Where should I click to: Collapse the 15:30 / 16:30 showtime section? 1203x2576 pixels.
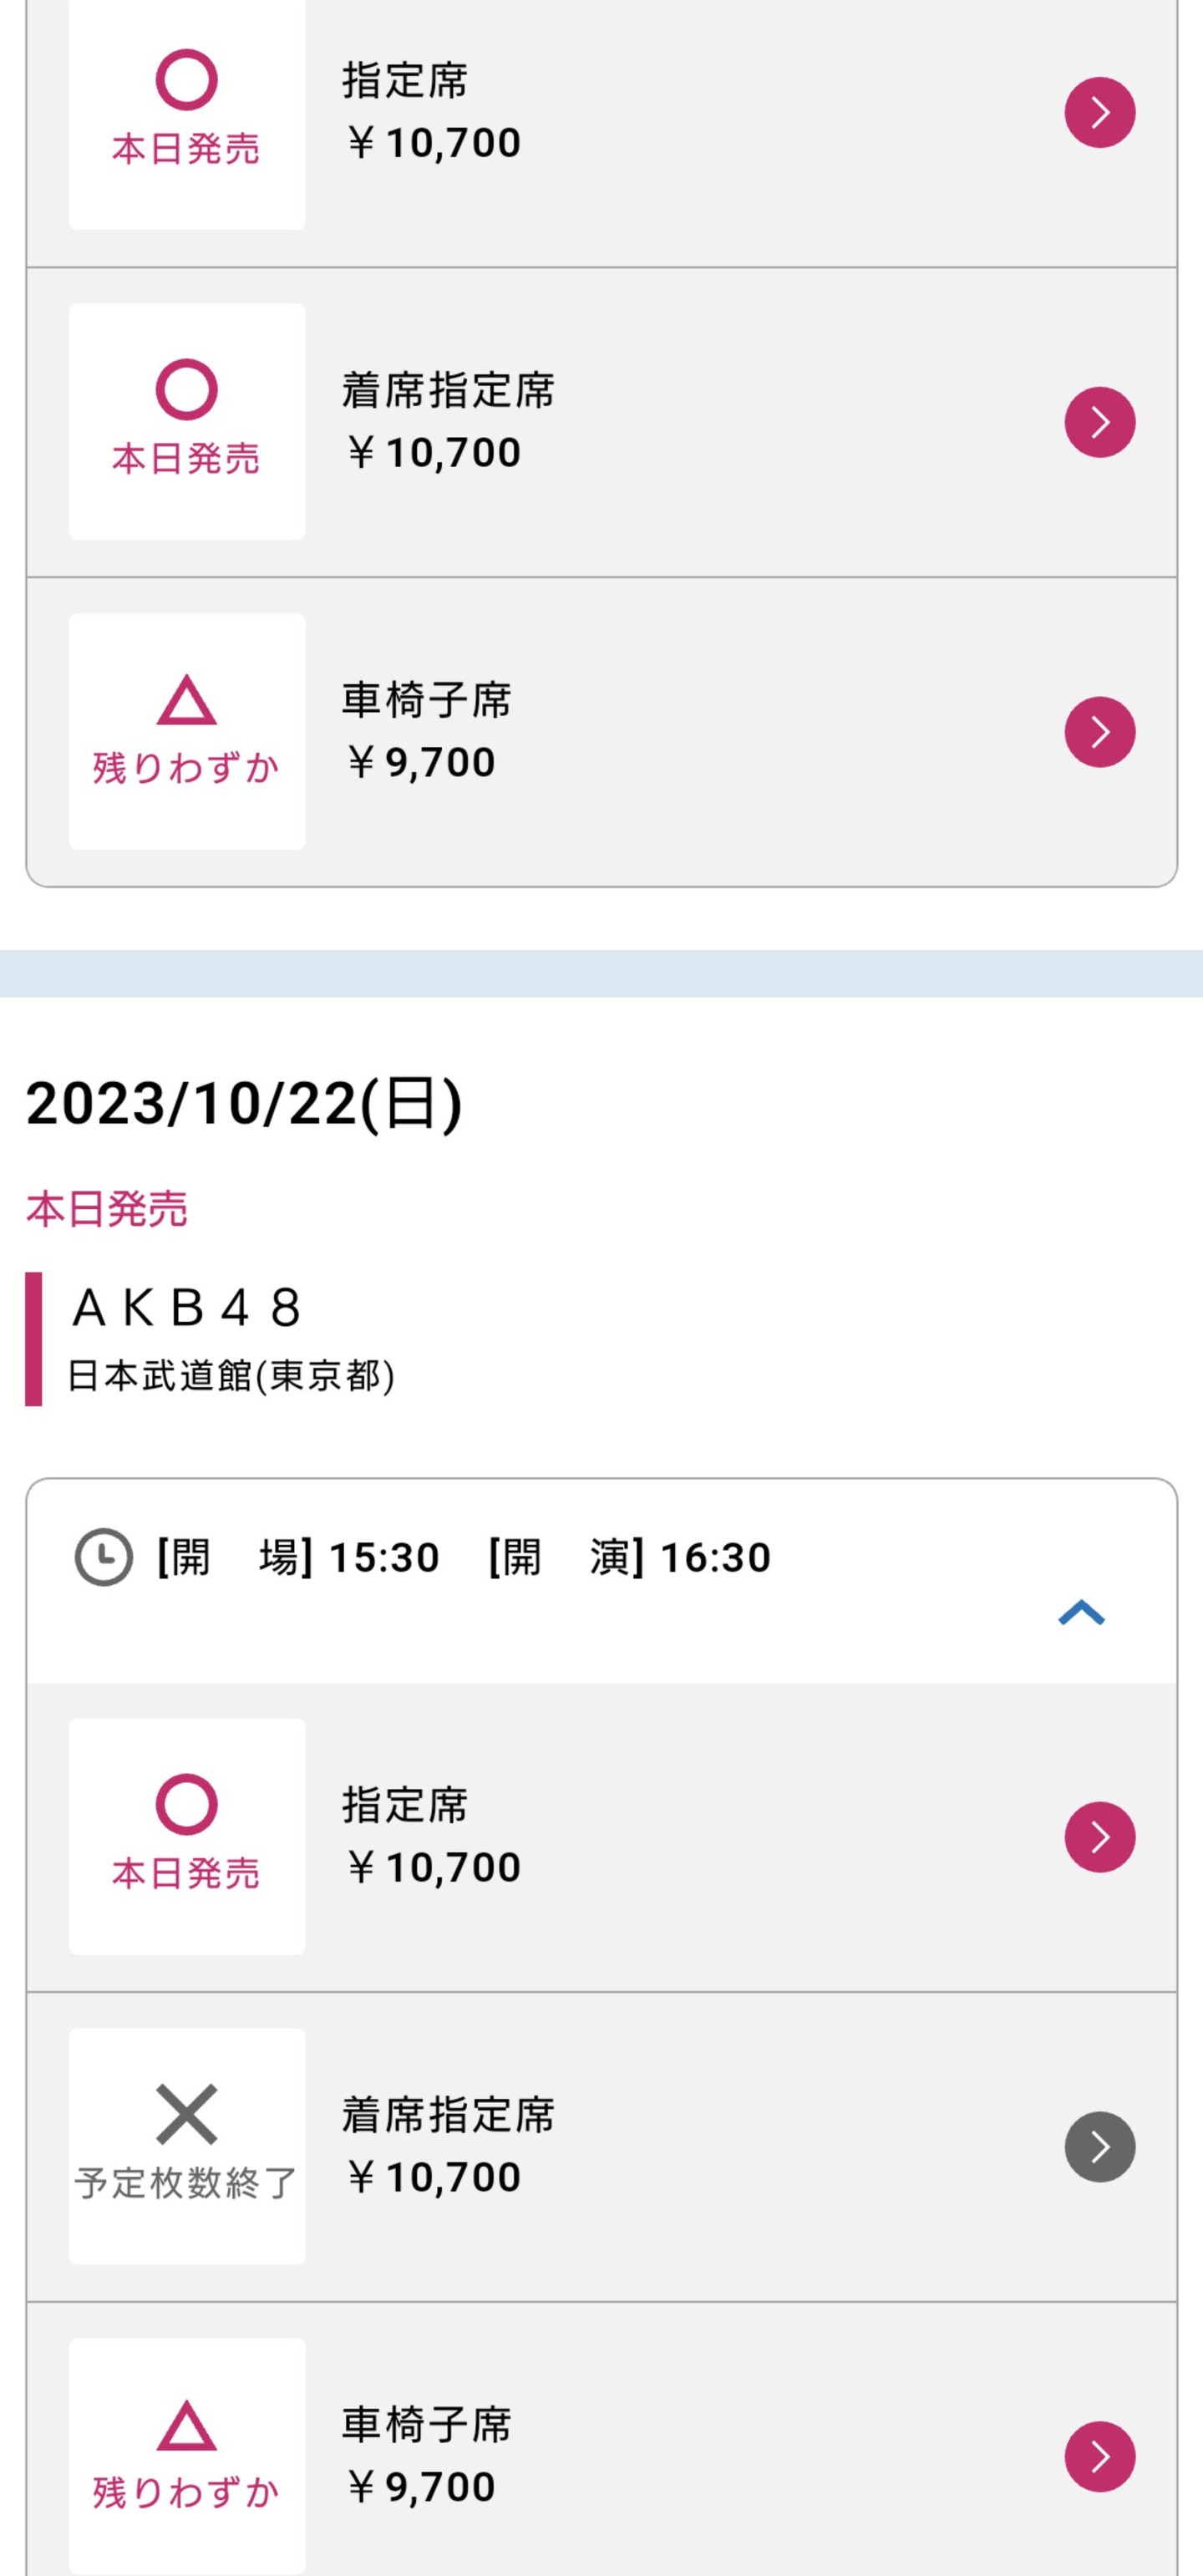click(1081, 1612)
